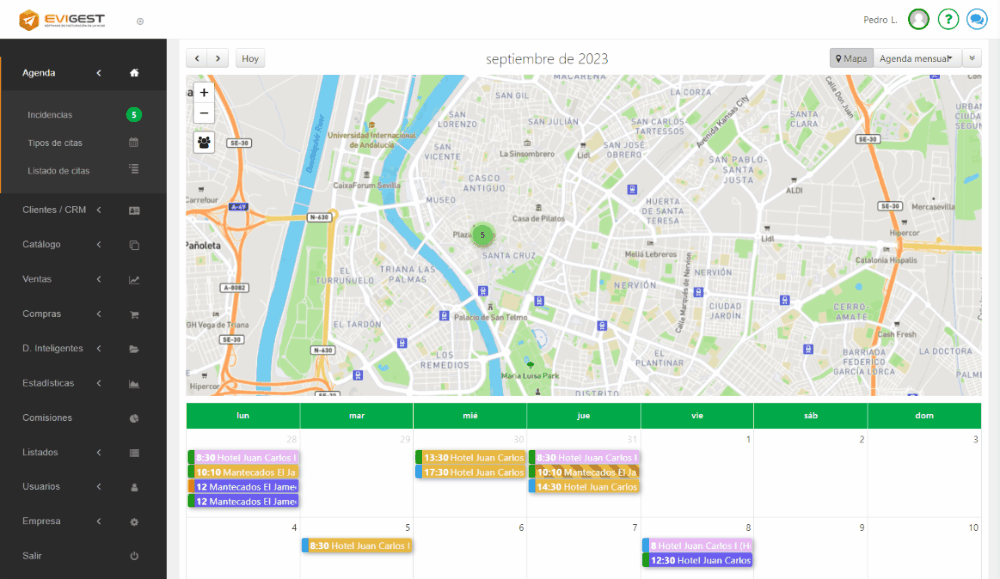Click the calendar icon next to Tipos de citas

click(x=133, y=142)
